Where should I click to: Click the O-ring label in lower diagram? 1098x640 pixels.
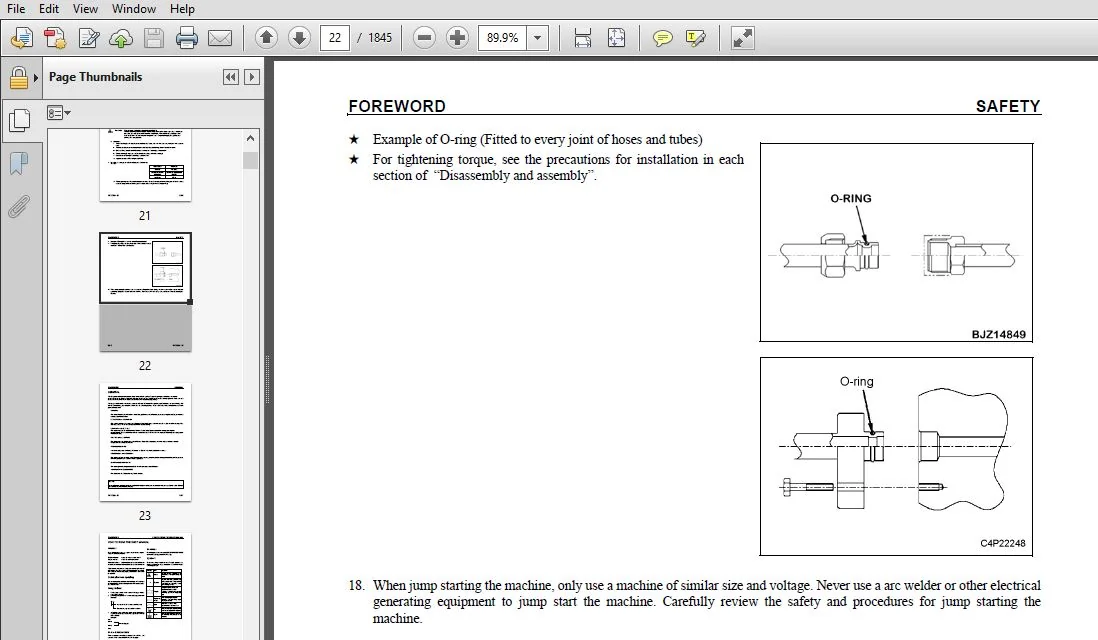(856, 382)
